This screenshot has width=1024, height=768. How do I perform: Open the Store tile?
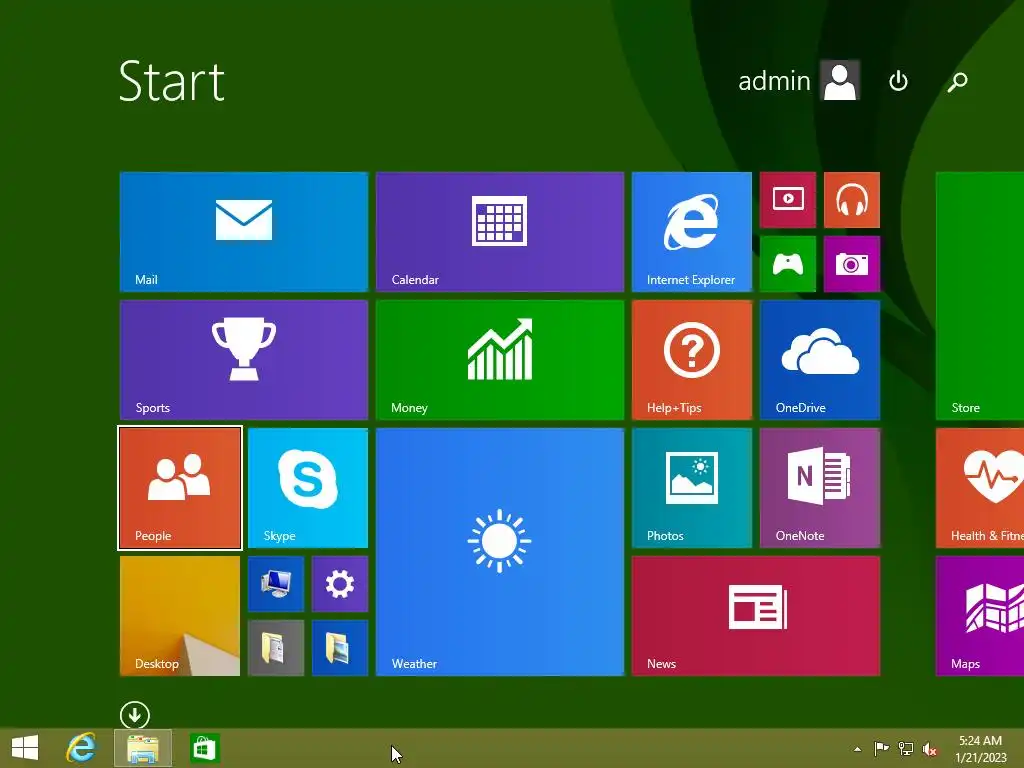coord(980,296)
